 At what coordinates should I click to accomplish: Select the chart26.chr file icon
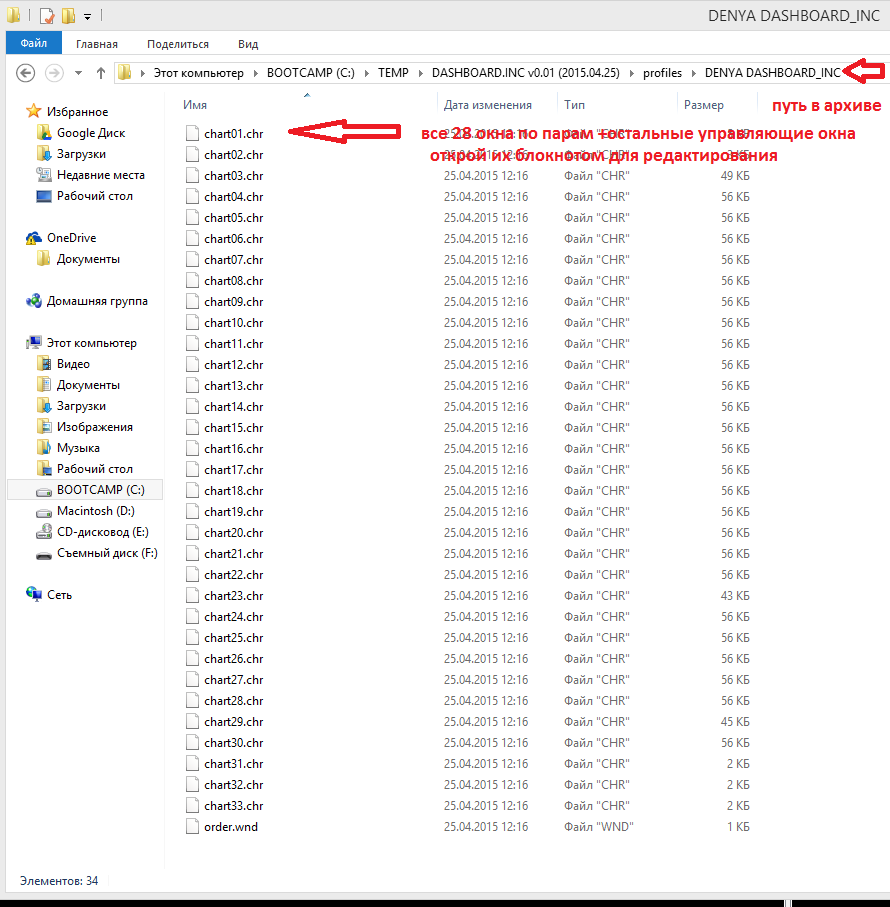[193, 659]
